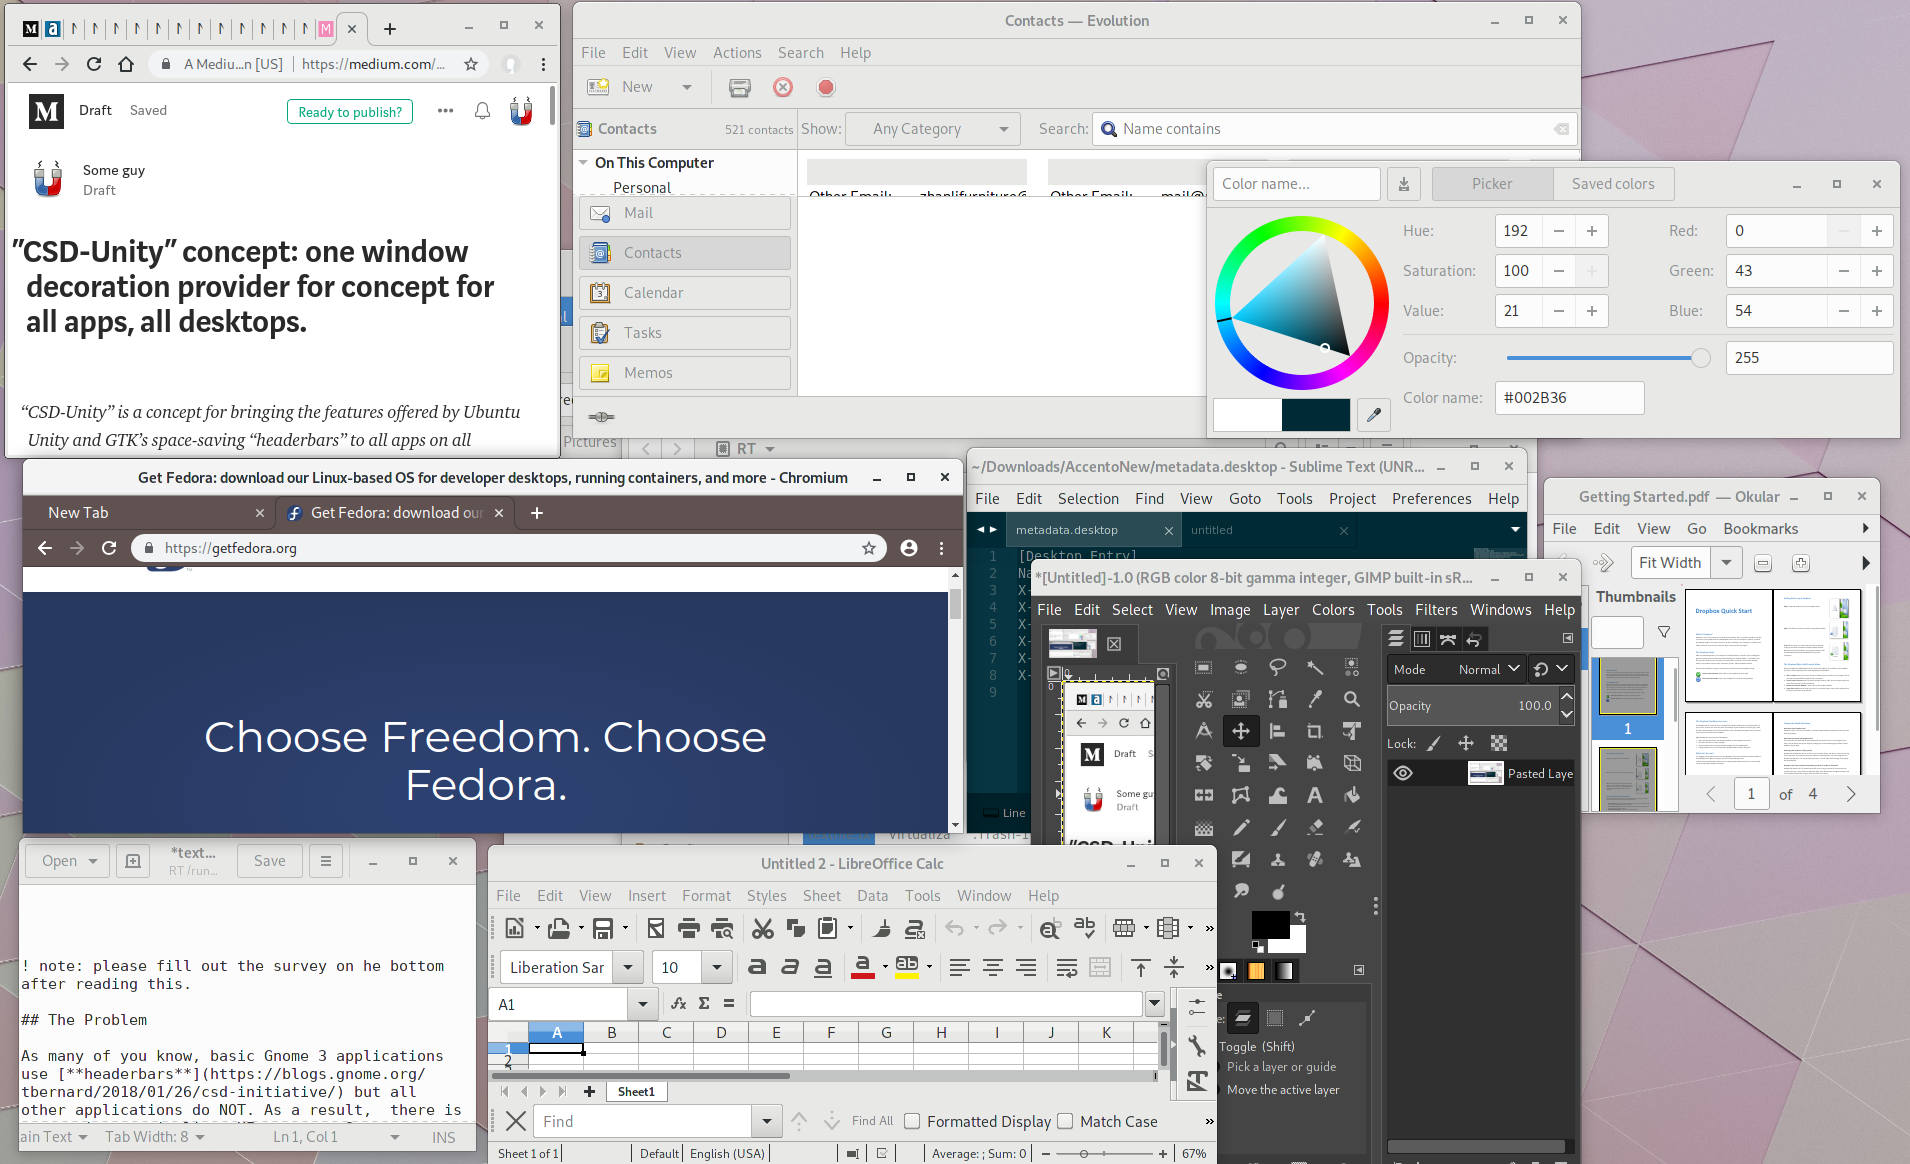Select the Crop tool in GIMP
This screenshot has width=1910, height=1164.
tap(1315, 732)
